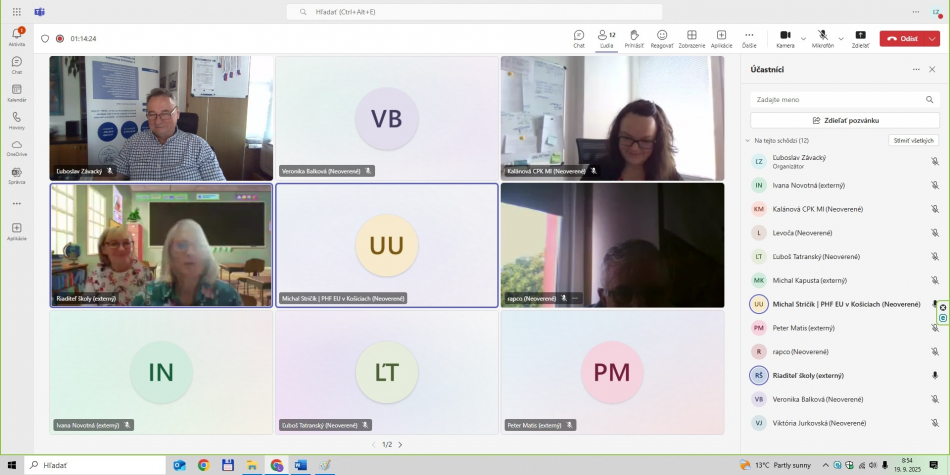Expand the Mikrofón options dropdown arrow
950x475 pixels.
(x=841, y=38)
